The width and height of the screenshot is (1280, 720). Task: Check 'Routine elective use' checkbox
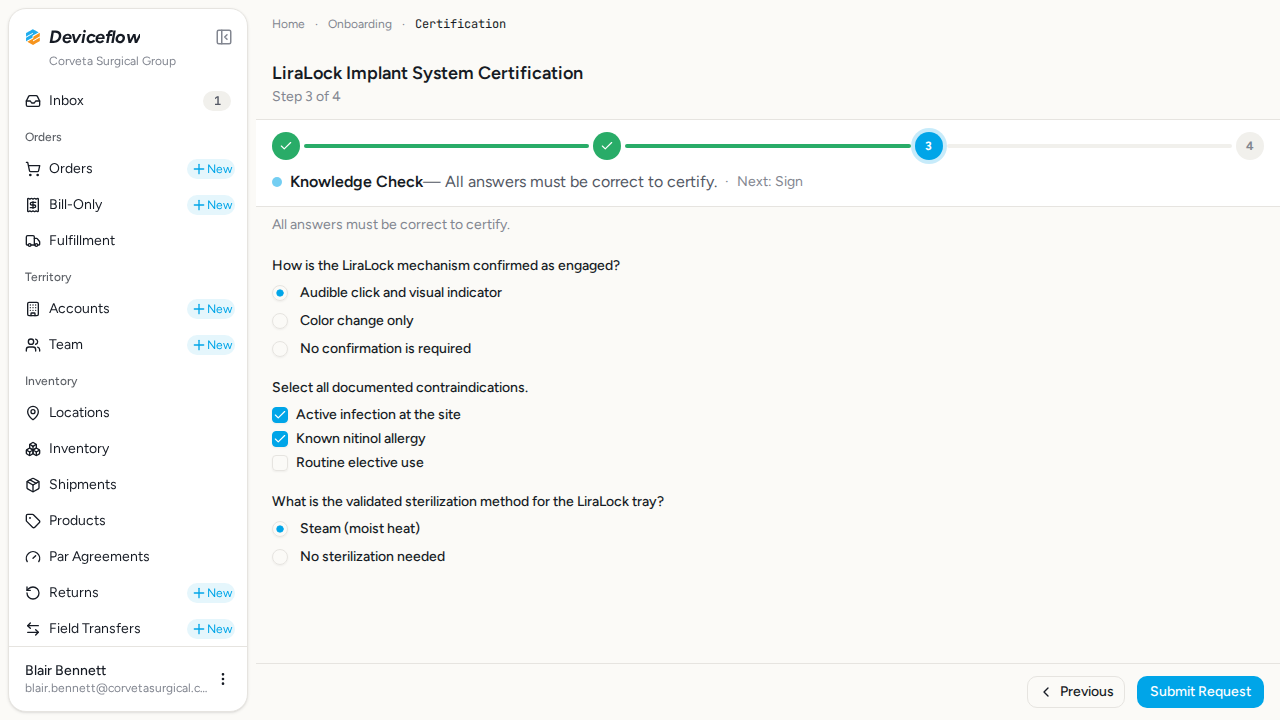tap(280, 463)
